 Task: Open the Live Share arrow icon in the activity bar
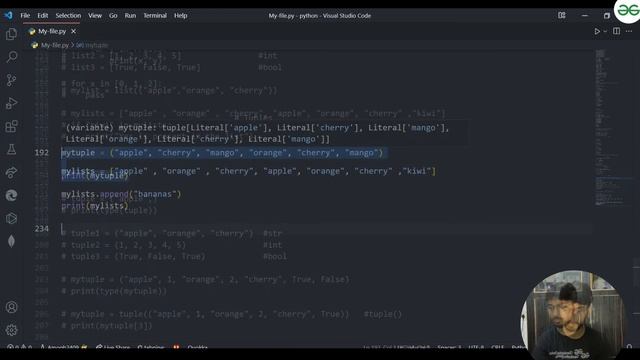pyautogui.click(x=11, y=172)
